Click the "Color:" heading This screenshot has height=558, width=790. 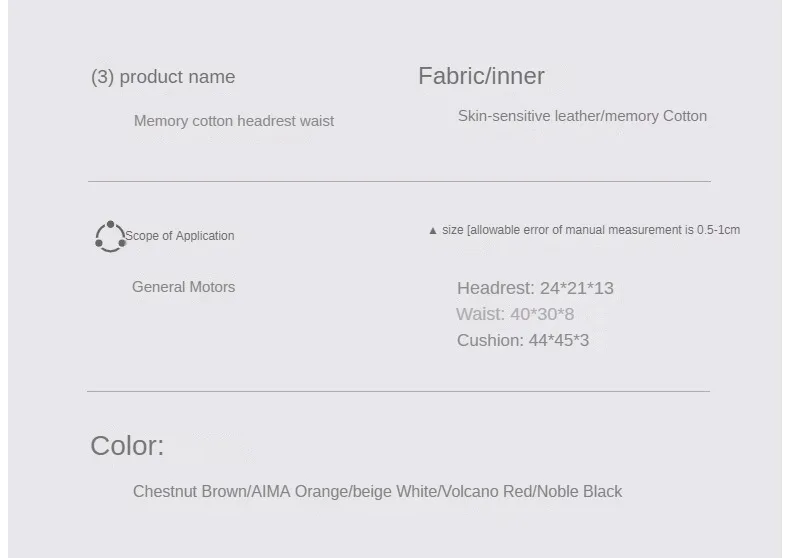[127, 446]
